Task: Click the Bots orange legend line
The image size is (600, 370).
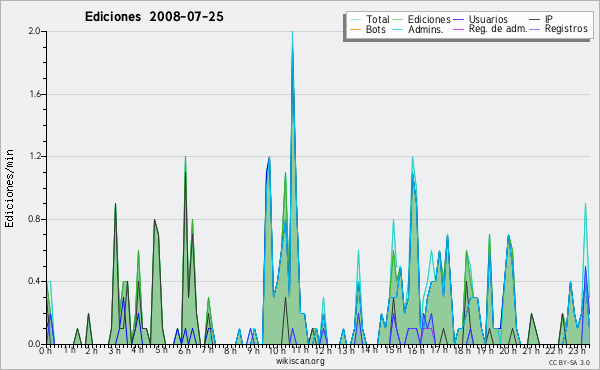Action: (355, 29)
